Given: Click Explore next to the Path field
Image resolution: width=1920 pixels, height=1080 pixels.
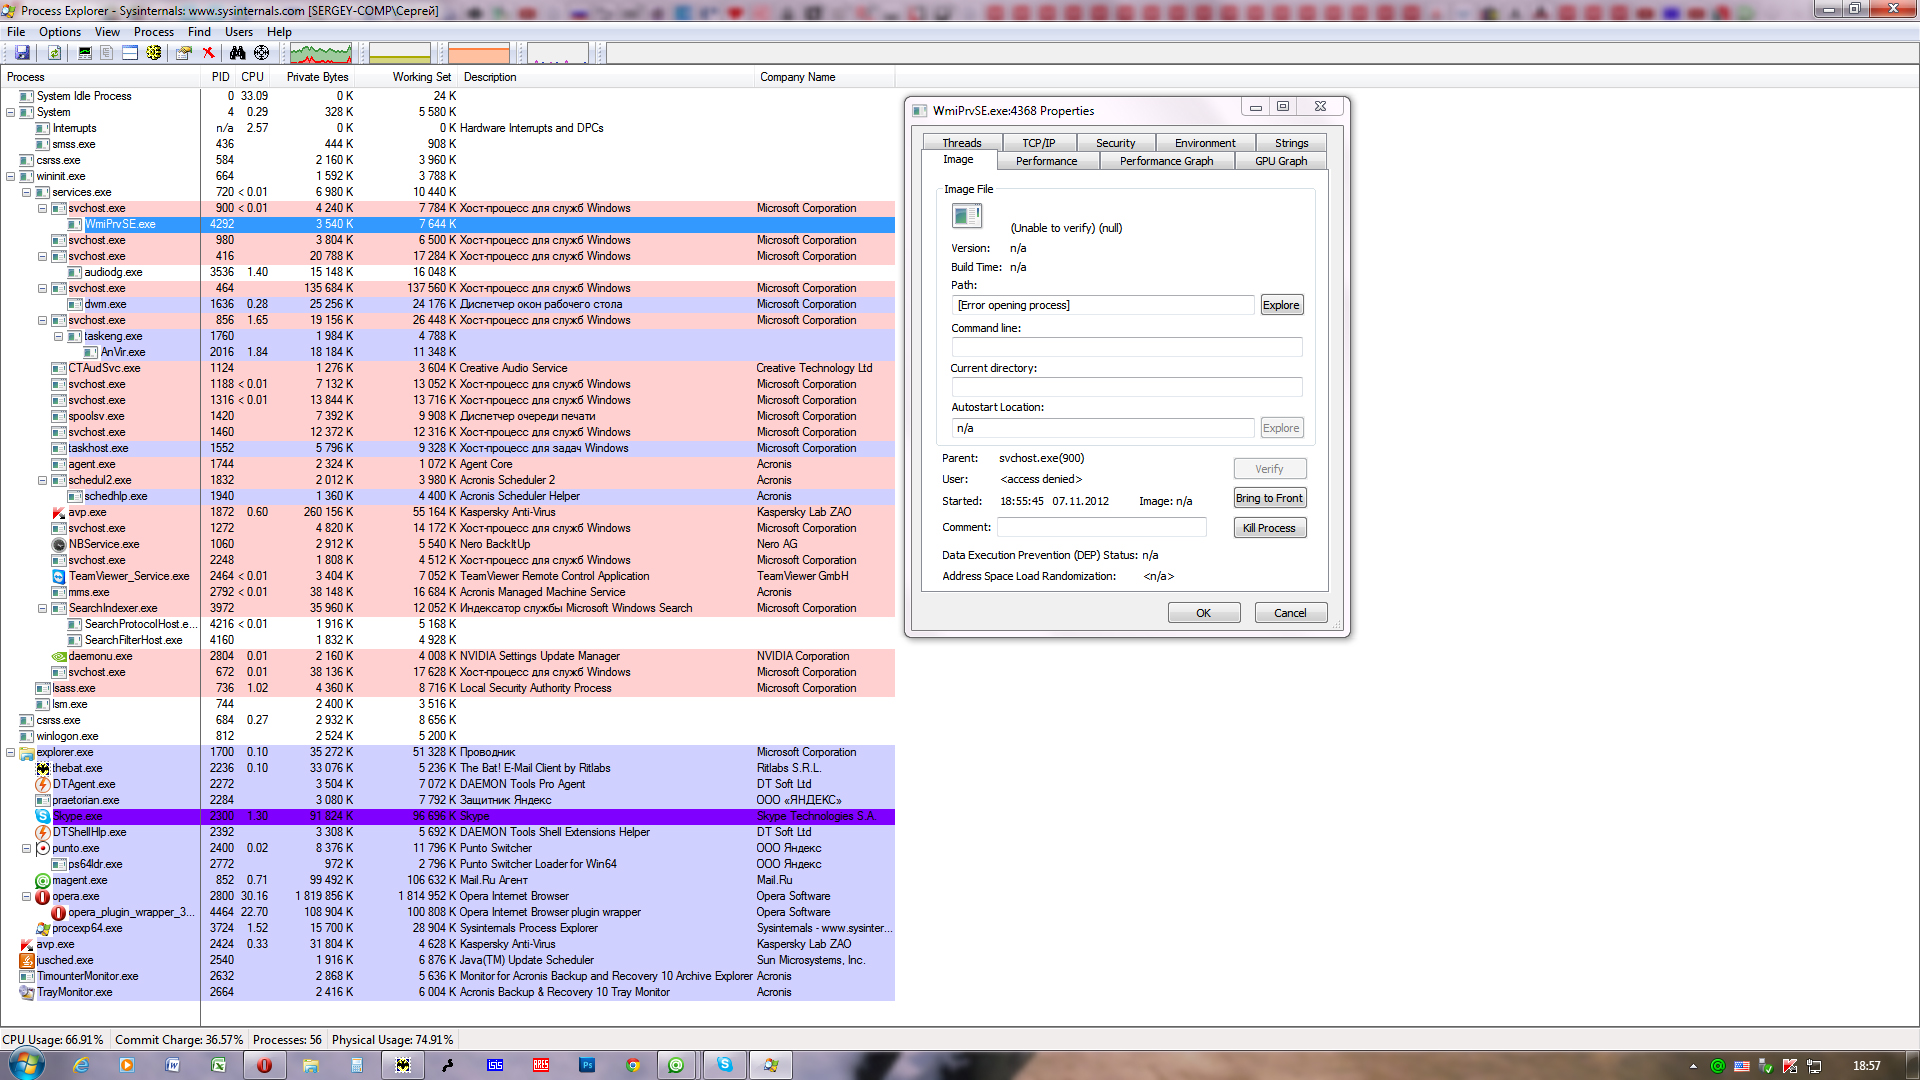Looking at the screenshot, I should click(1281, 305).
